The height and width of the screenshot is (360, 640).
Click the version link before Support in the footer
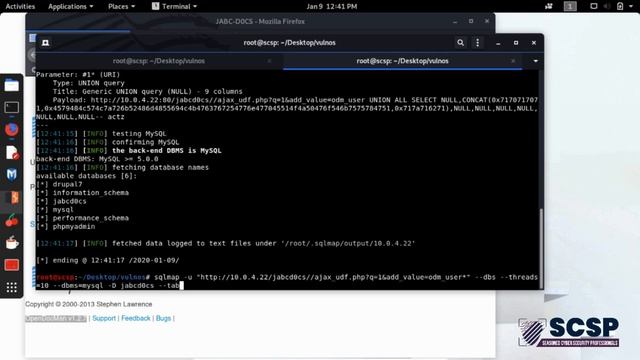56,318
